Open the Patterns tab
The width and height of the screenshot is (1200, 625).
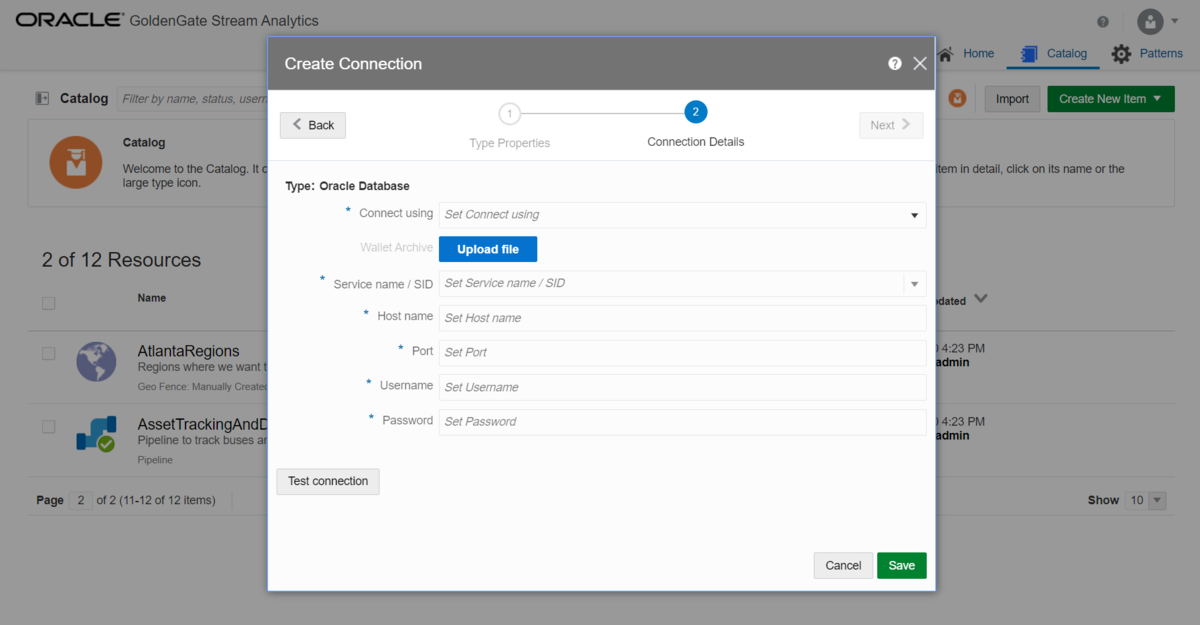coord(1148,53)
